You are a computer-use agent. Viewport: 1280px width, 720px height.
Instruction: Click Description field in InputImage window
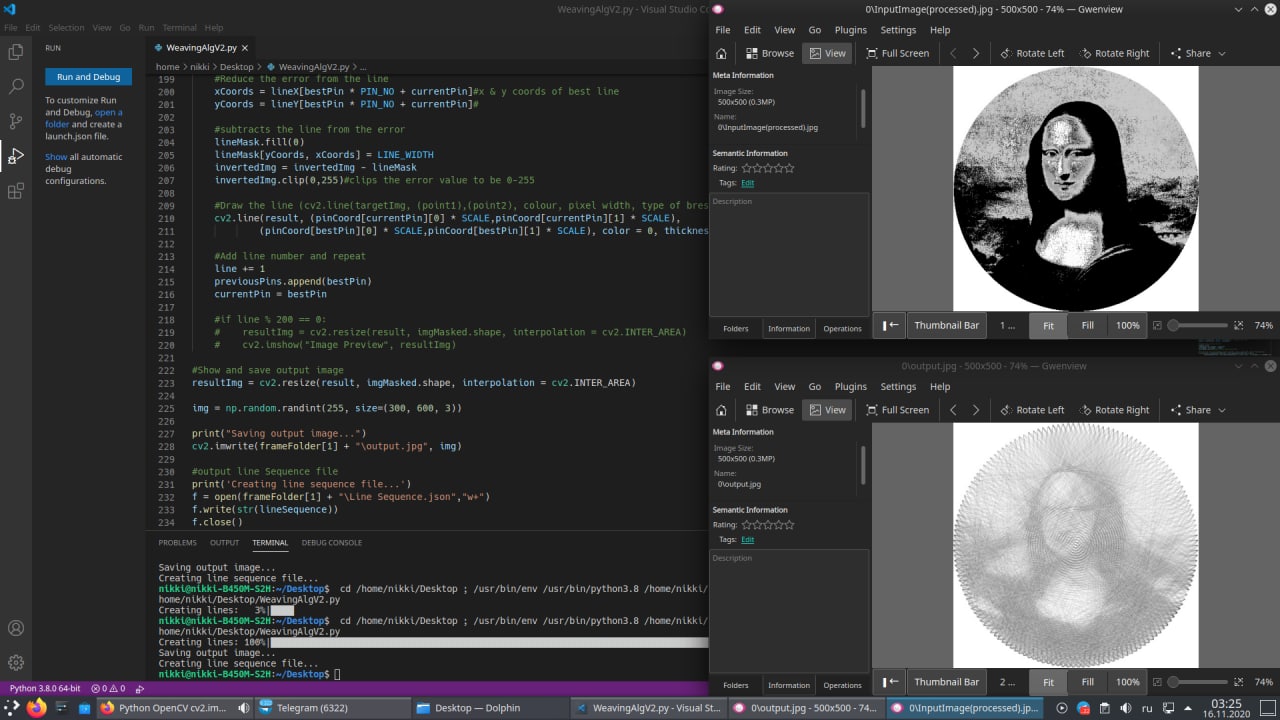[789, 253]
